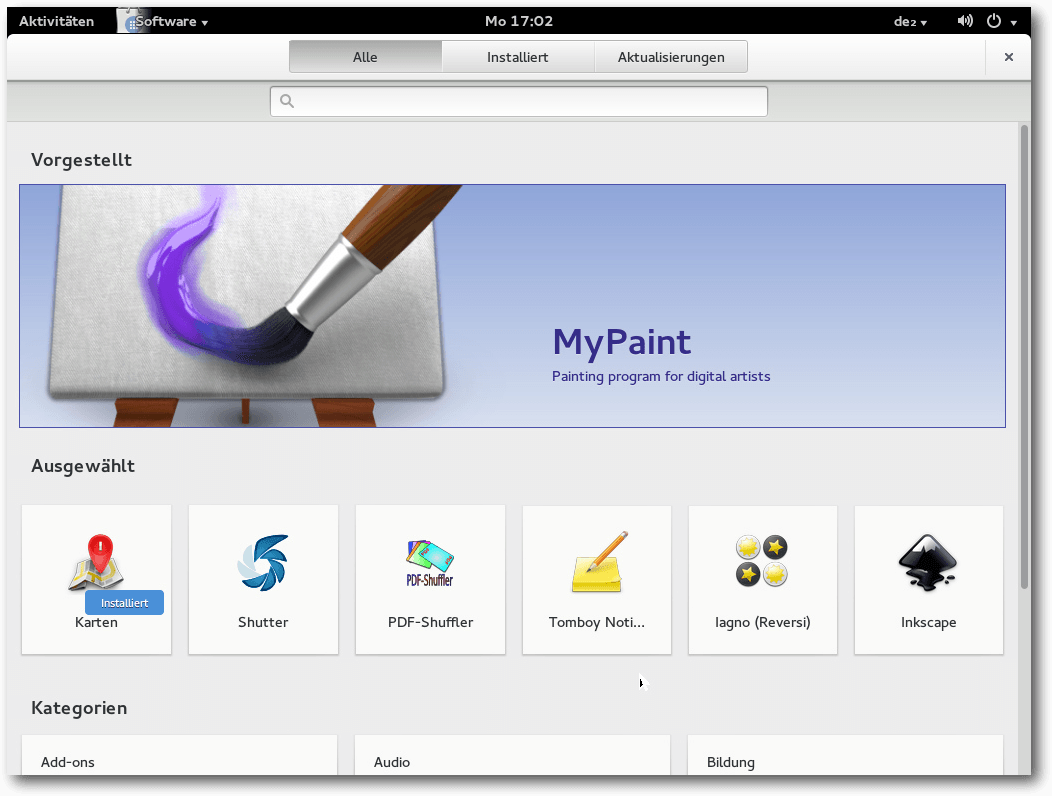Switch to the Alle tab

[x=366, y=57]
